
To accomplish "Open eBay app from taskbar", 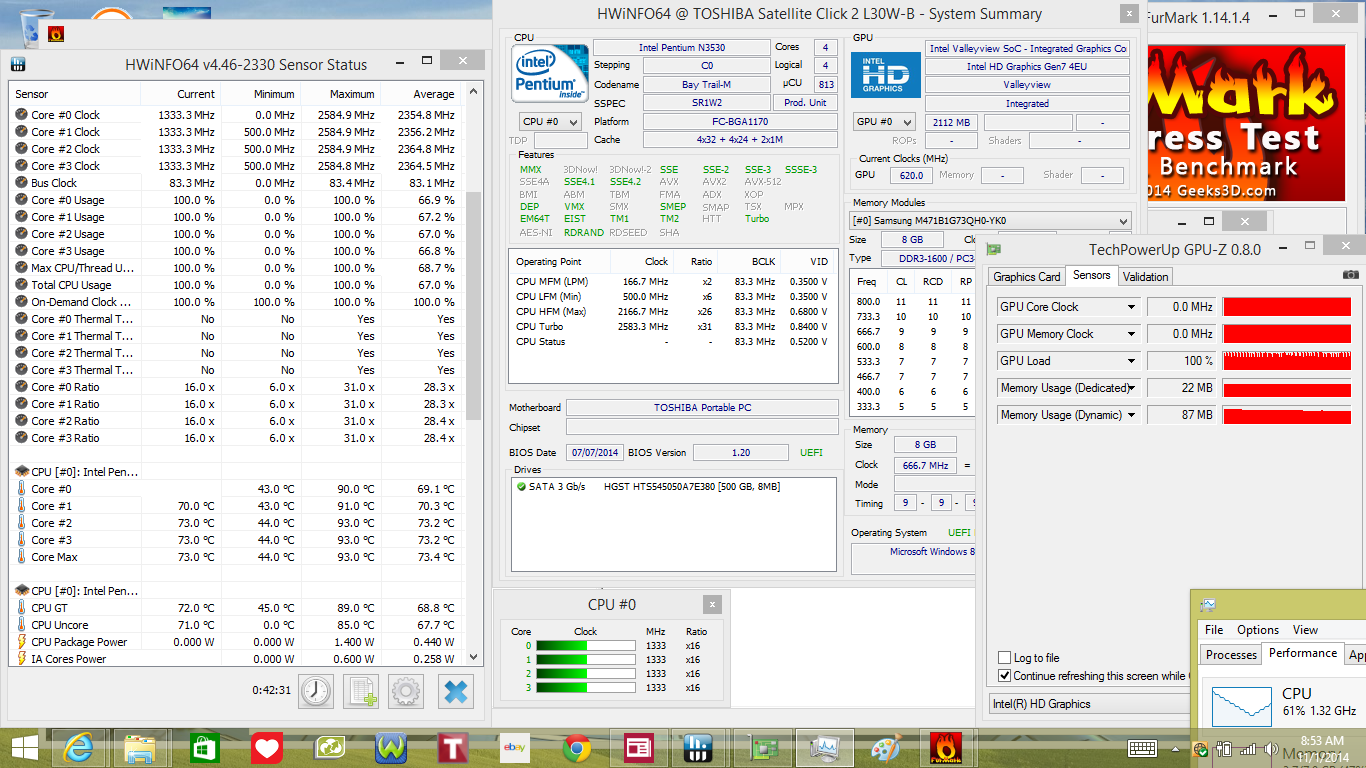I will (x=514, y=748).
